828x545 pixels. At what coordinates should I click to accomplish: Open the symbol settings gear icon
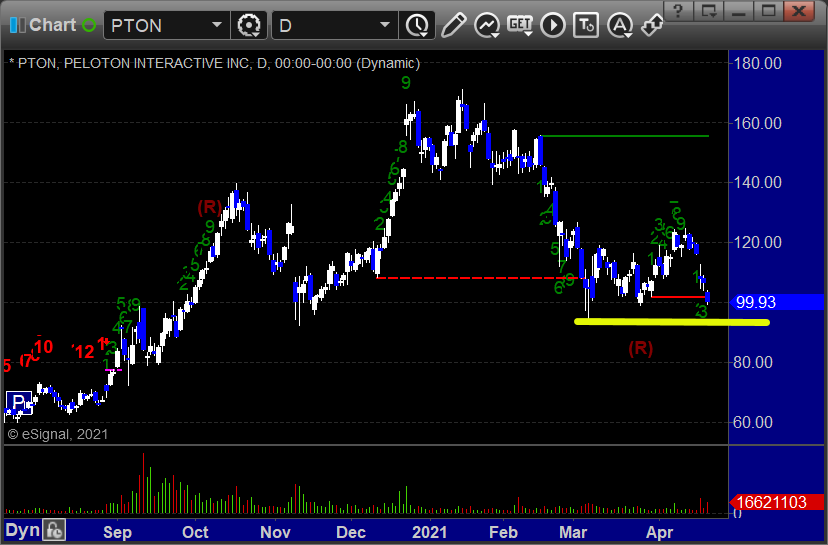coord(249,25)
